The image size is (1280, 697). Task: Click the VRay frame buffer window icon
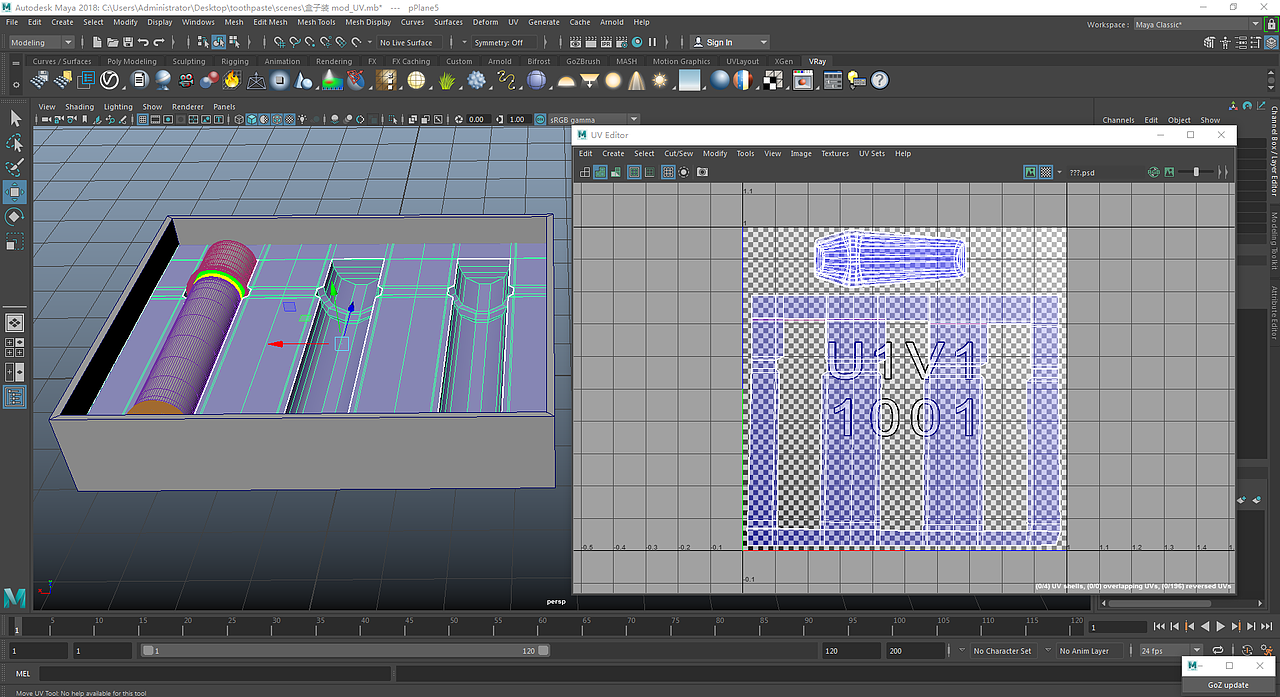[x=802, y=80]
